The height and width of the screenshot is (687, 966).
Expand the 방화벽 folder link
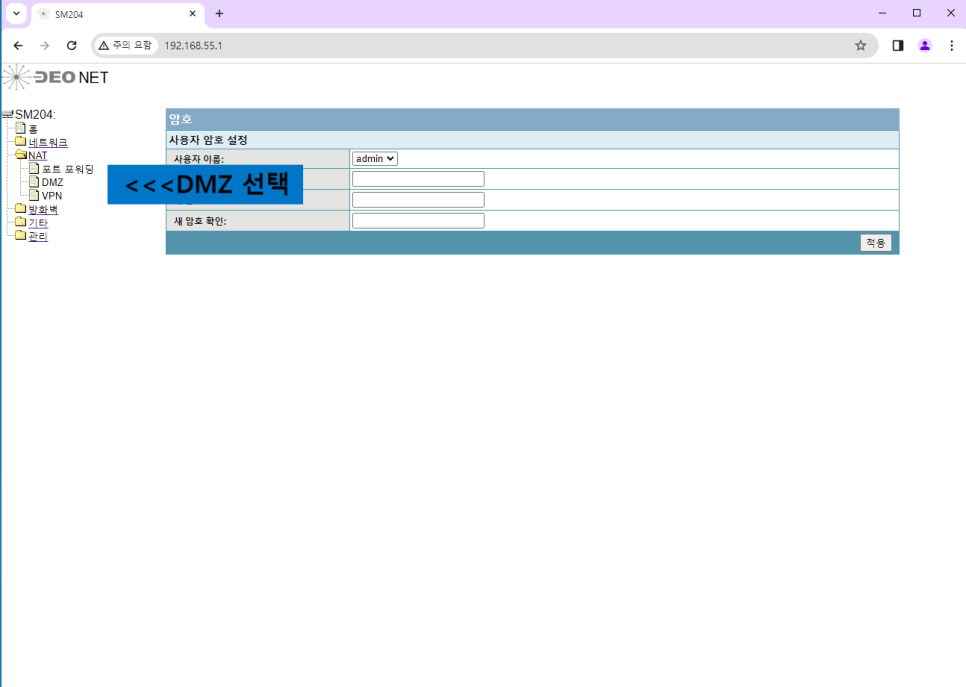point(43,209)
